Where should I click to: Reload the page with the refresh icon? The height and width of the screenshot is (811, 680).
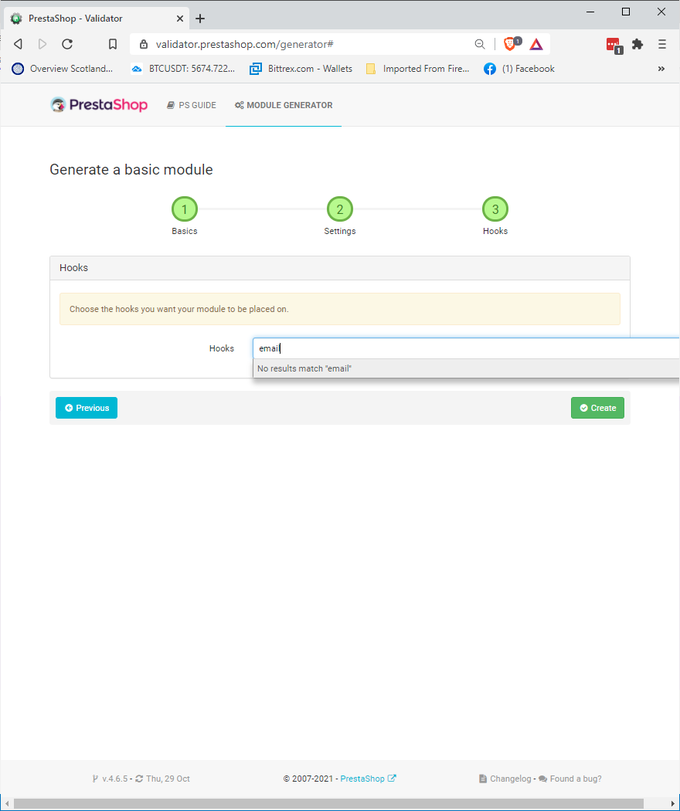67,44
